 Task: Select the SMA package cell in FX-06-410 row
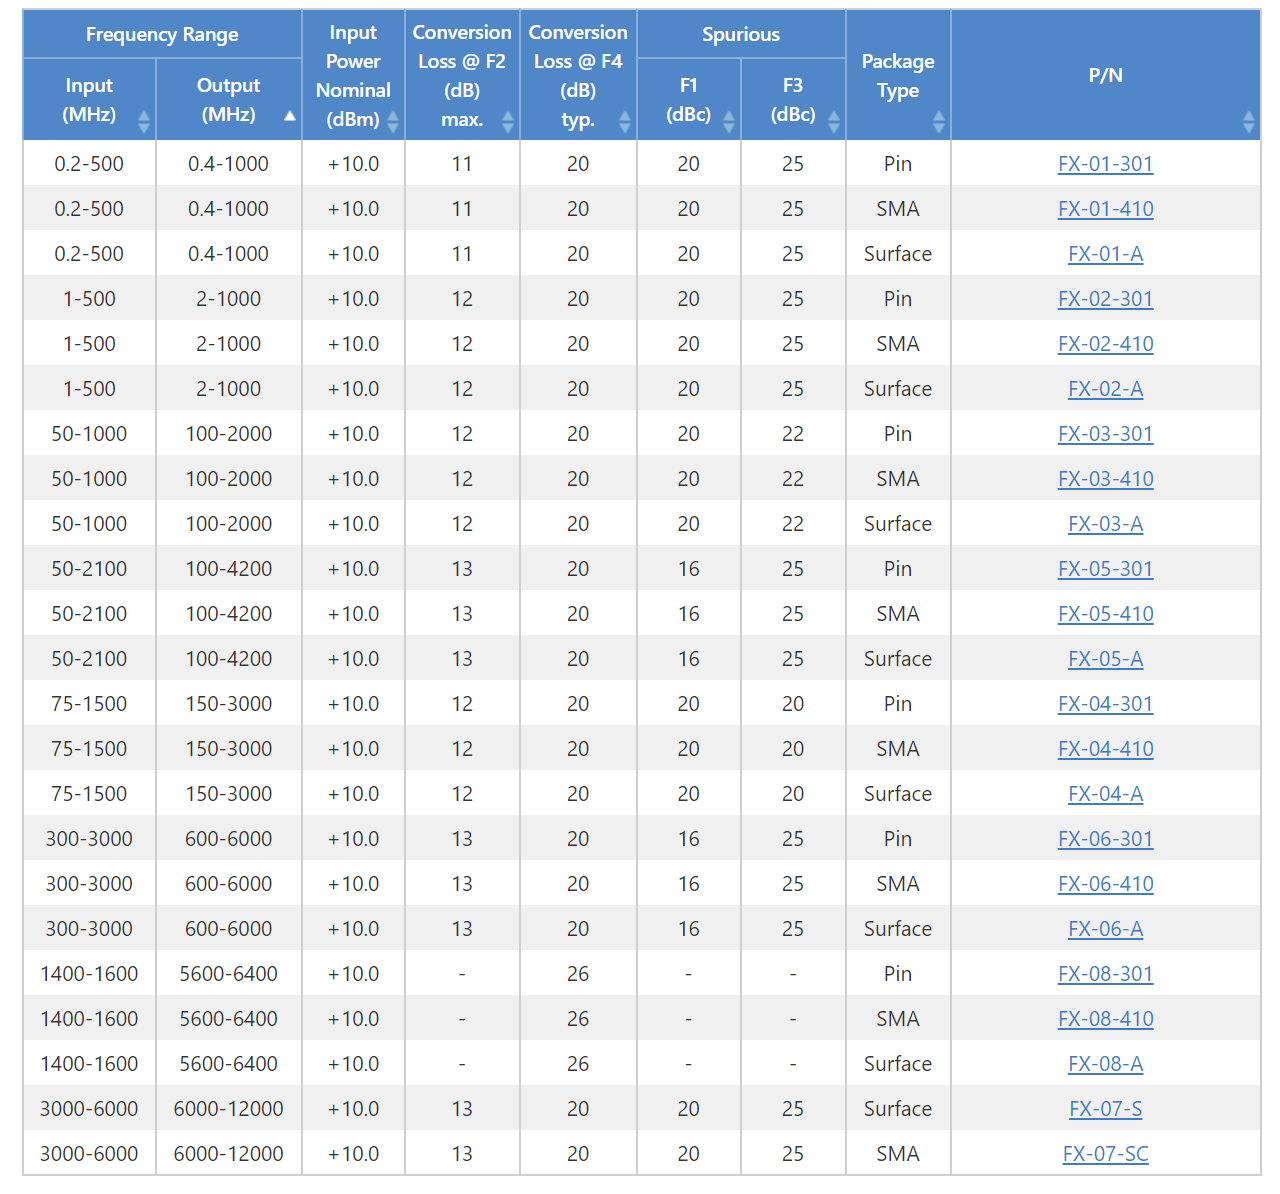pyautogui.click(x=898, y=884)
